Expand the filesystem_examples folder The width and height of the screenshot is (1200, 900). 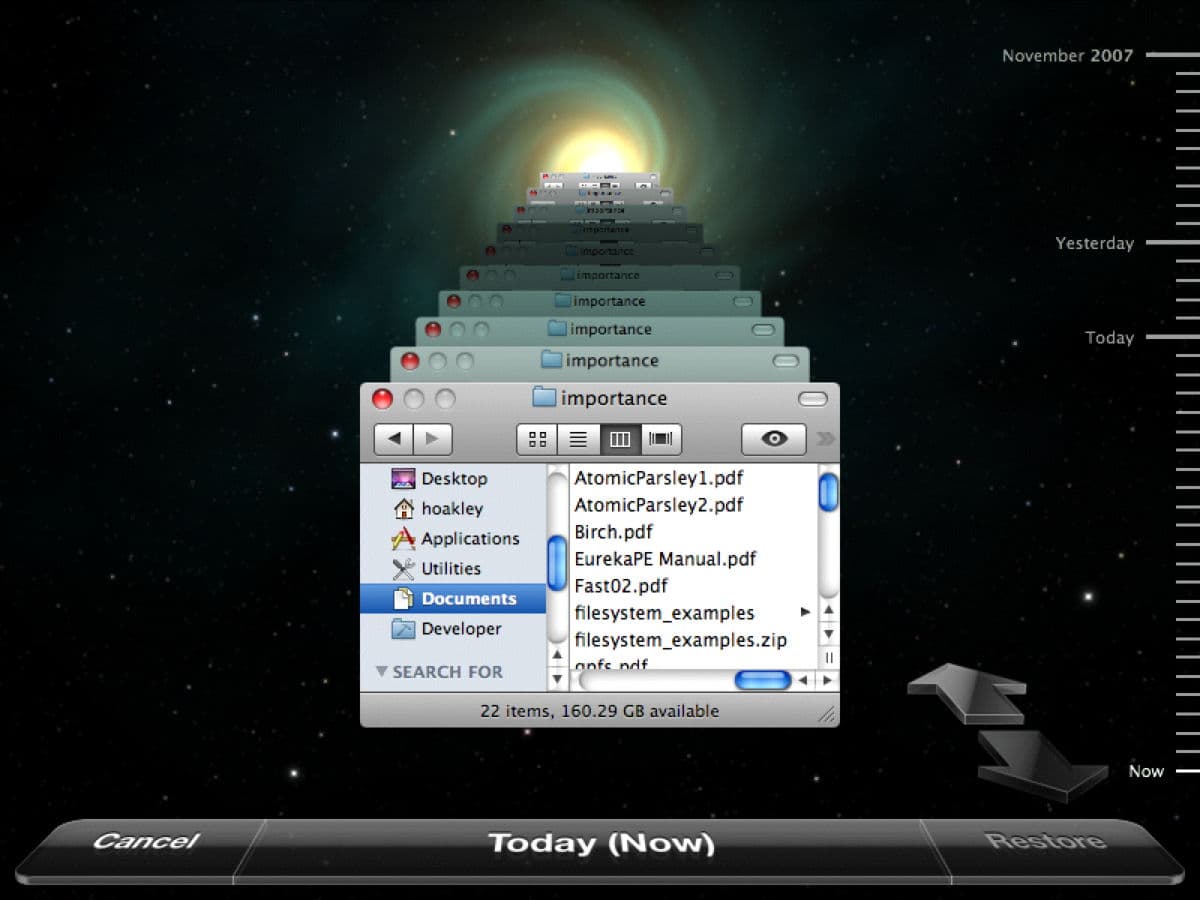coord(807,613)
